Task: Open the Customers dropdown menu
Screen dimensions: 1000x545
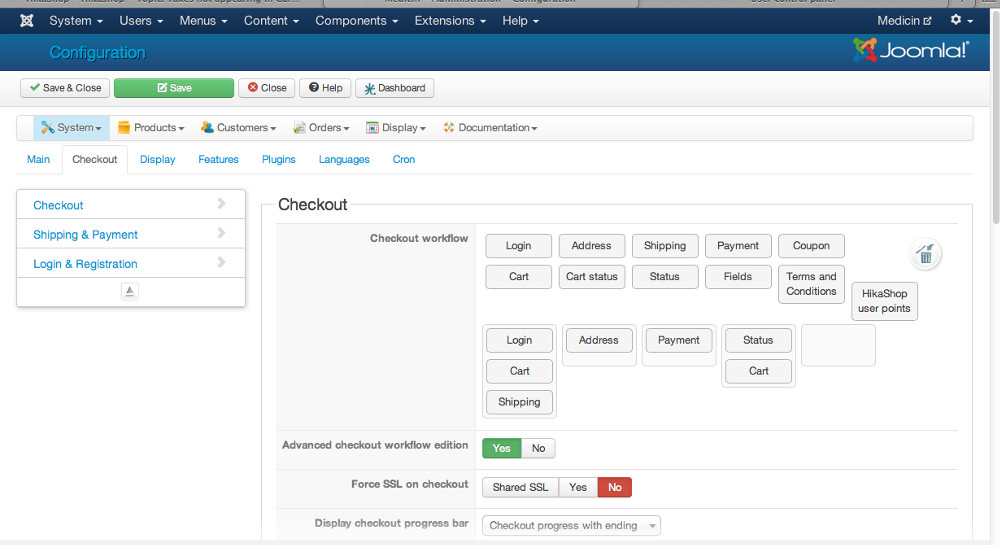Action: click(239, 127)
